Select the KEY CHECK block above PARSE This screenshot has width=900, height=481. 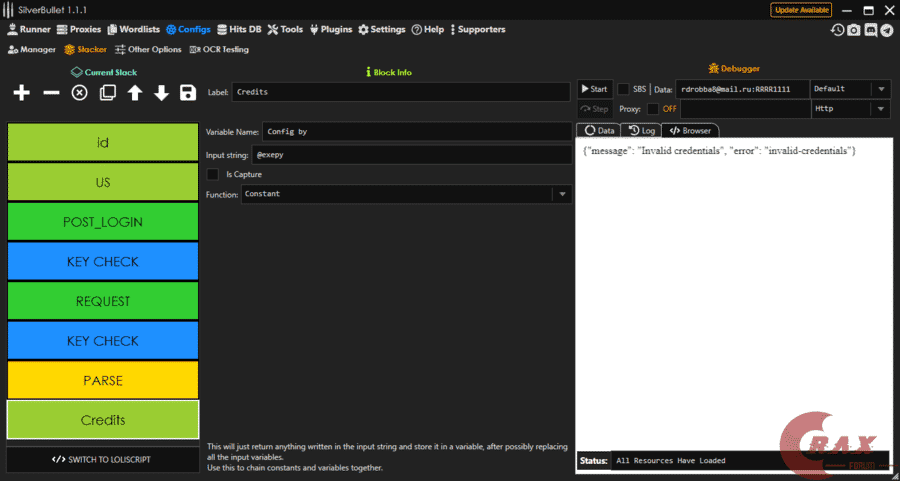[x=103, y=340]
